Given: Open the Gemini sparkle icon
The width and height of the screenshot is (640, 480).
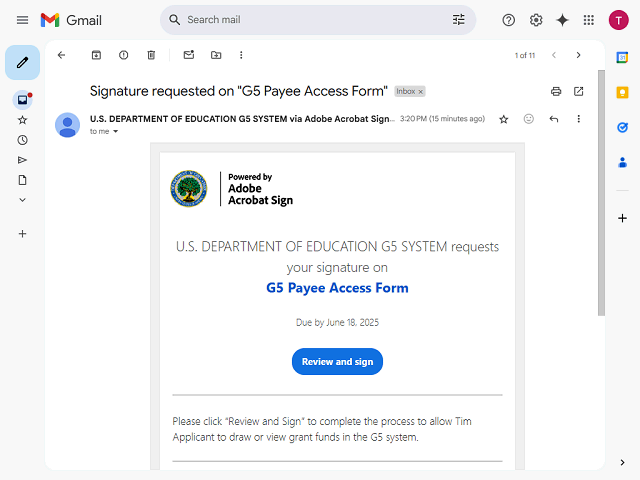Looking at the screenshot, I should [x=562, y=20].
